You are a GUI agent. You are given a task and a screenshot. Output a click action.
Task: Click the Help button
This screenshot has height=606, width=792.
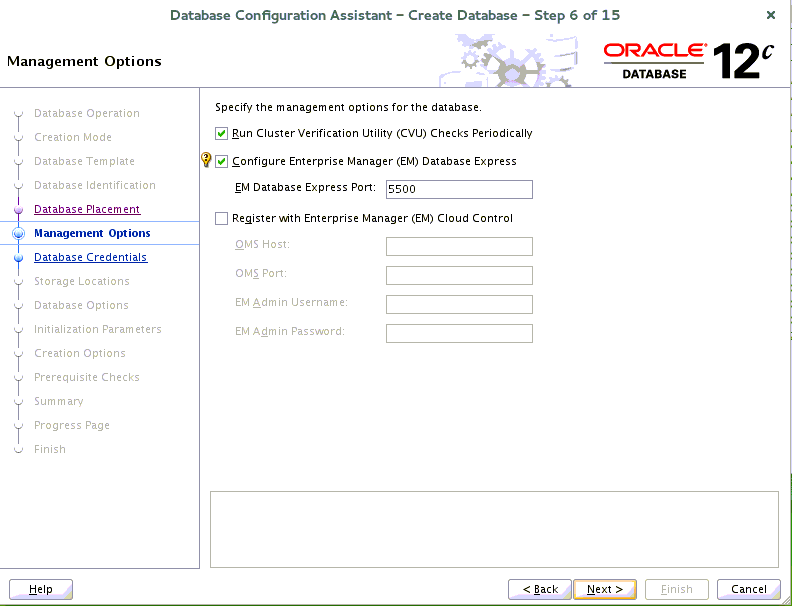pyautogui.click(x=41, y=589)
